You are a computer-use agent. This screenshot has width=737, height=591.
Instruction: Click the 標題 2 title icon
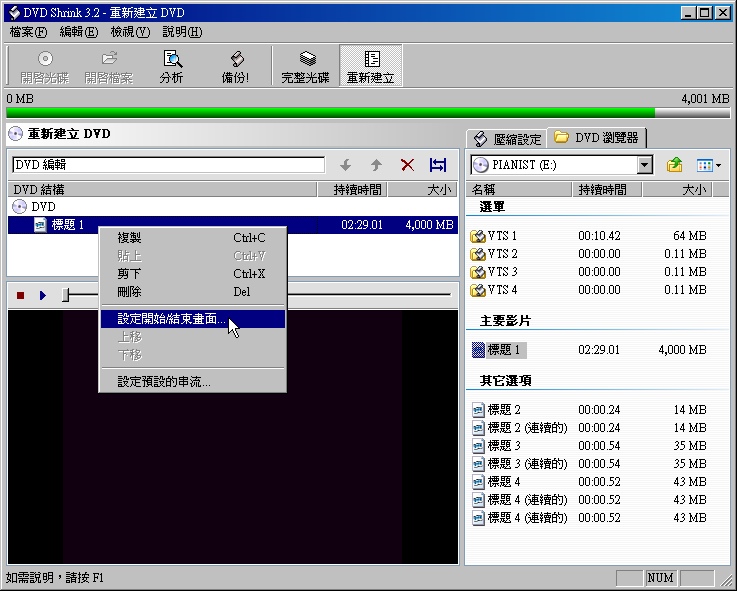[x=478, y=410]
